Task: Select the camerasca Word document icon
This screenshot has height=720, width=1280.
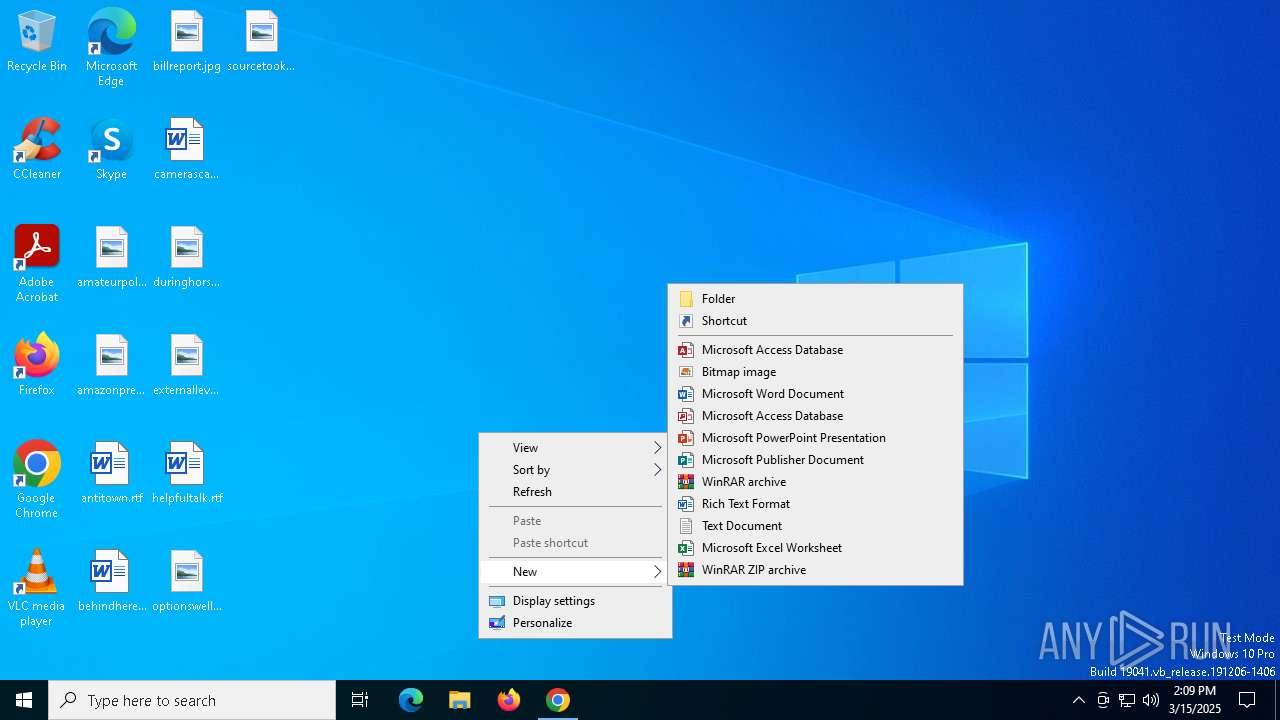Action: pos(187,150)
